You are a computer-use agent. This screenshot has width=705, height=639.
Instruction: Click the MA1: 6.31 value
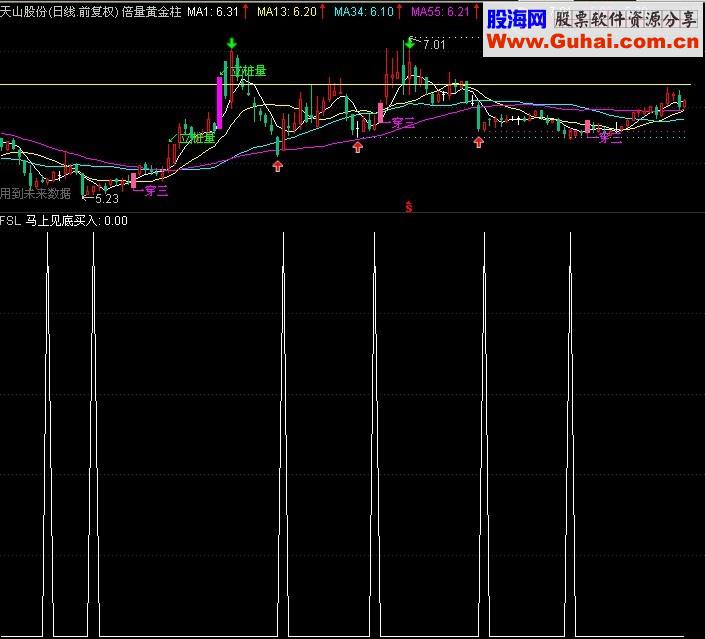[x=213, y=12]
